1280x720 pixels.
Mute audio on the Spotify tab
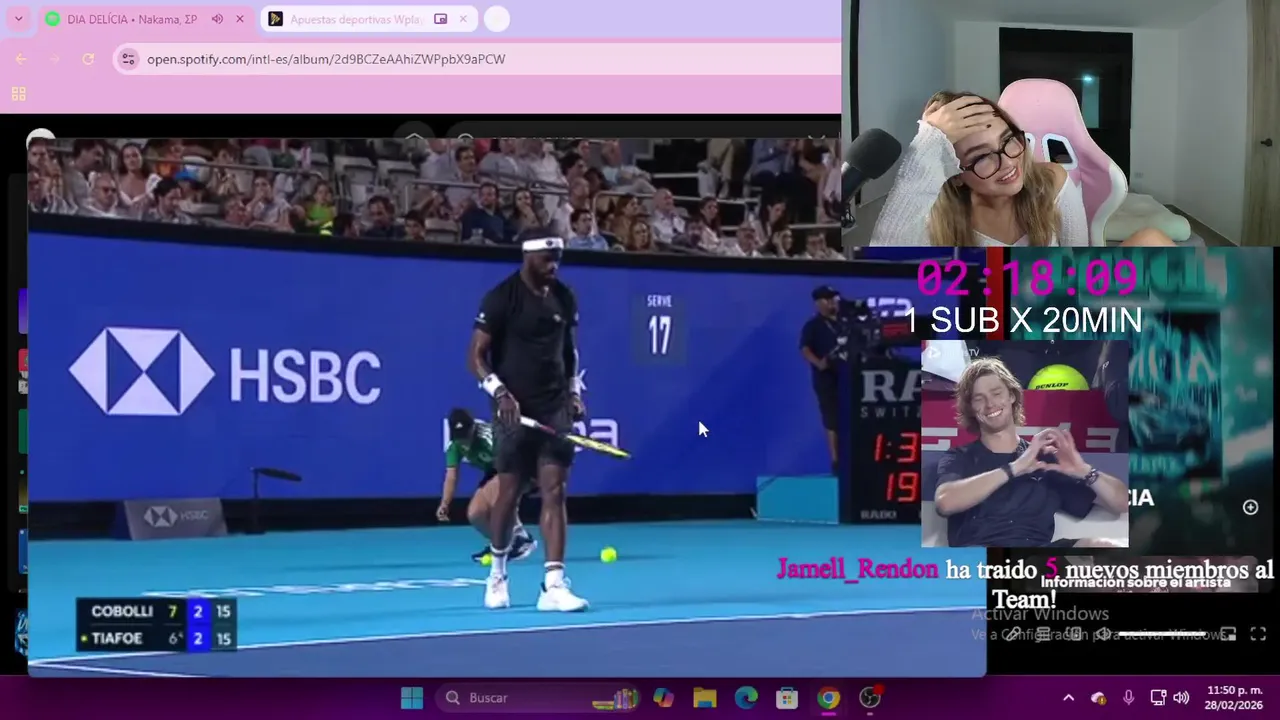tap(217, 19)
